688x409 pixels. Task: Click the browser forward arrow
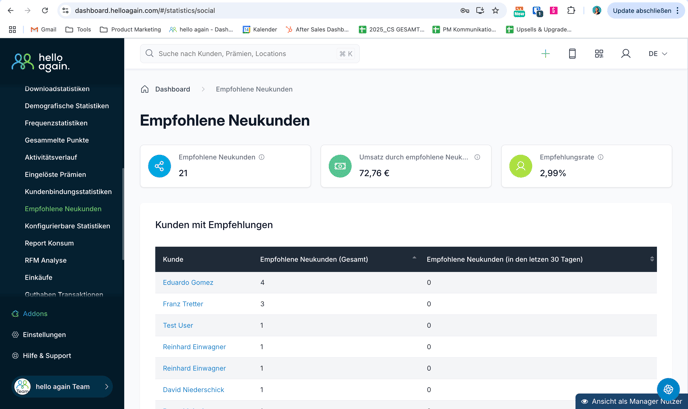(28, 11)
